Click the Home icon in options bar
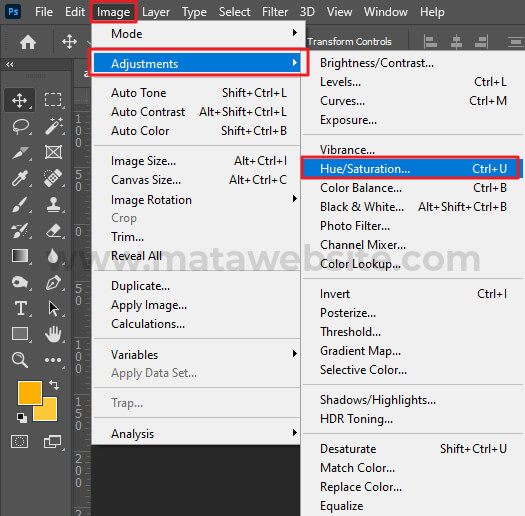 [x=28, y=42]
